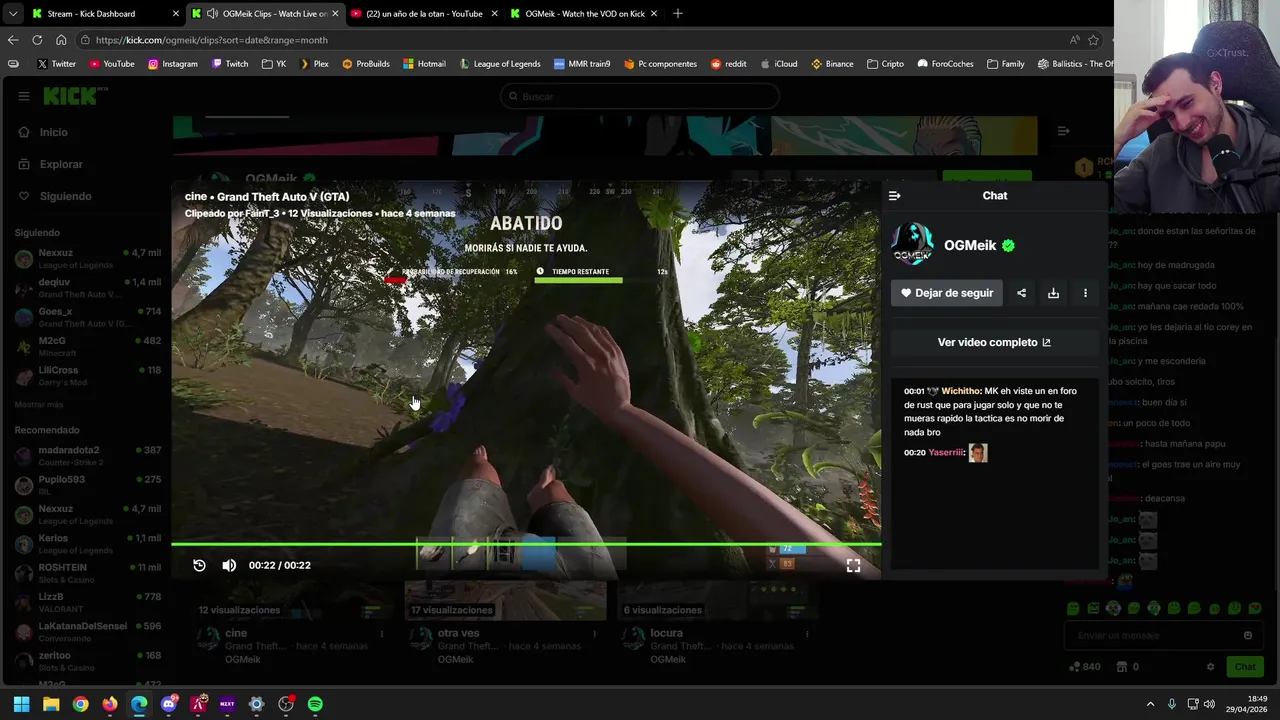Open OGMeik avatar in clip panel
Viewport: 1280px width, 720px height.
pos(912,244)
